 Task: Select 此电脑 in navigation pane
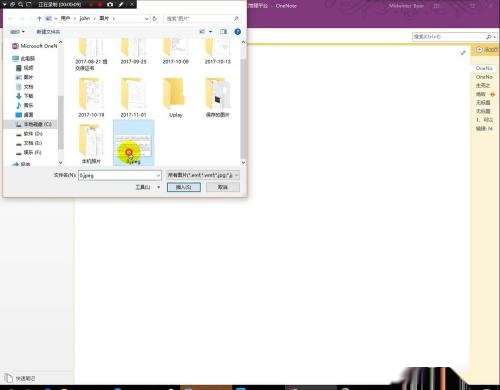(x=24, y=58)
